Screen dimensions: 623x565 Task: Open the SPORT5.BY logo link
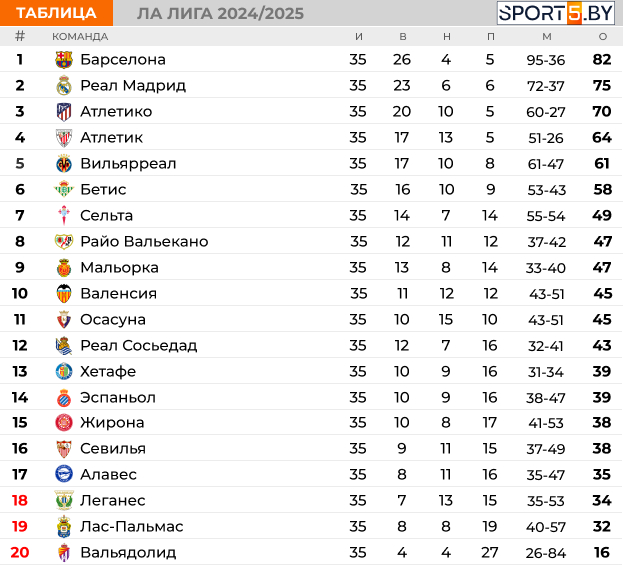point(556,13)
